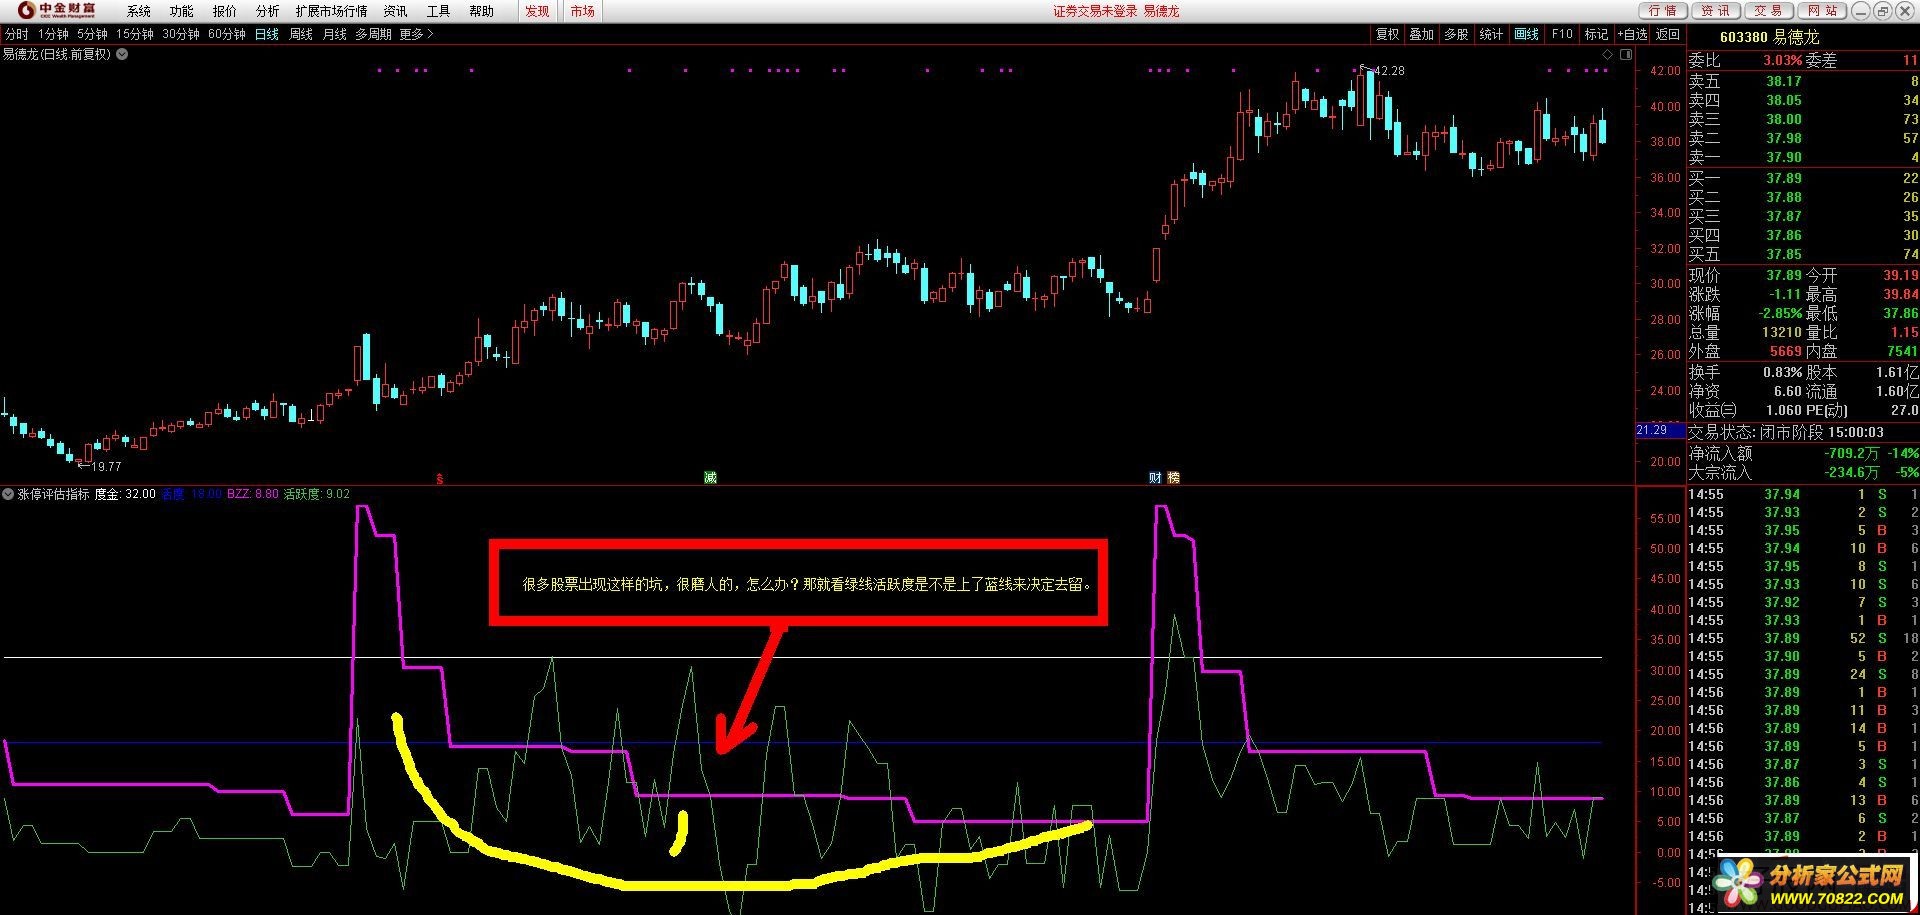Click the 活跃度: 9.02 indicator label
This screenshot has height=915, width=1920.
pos(317,494)
